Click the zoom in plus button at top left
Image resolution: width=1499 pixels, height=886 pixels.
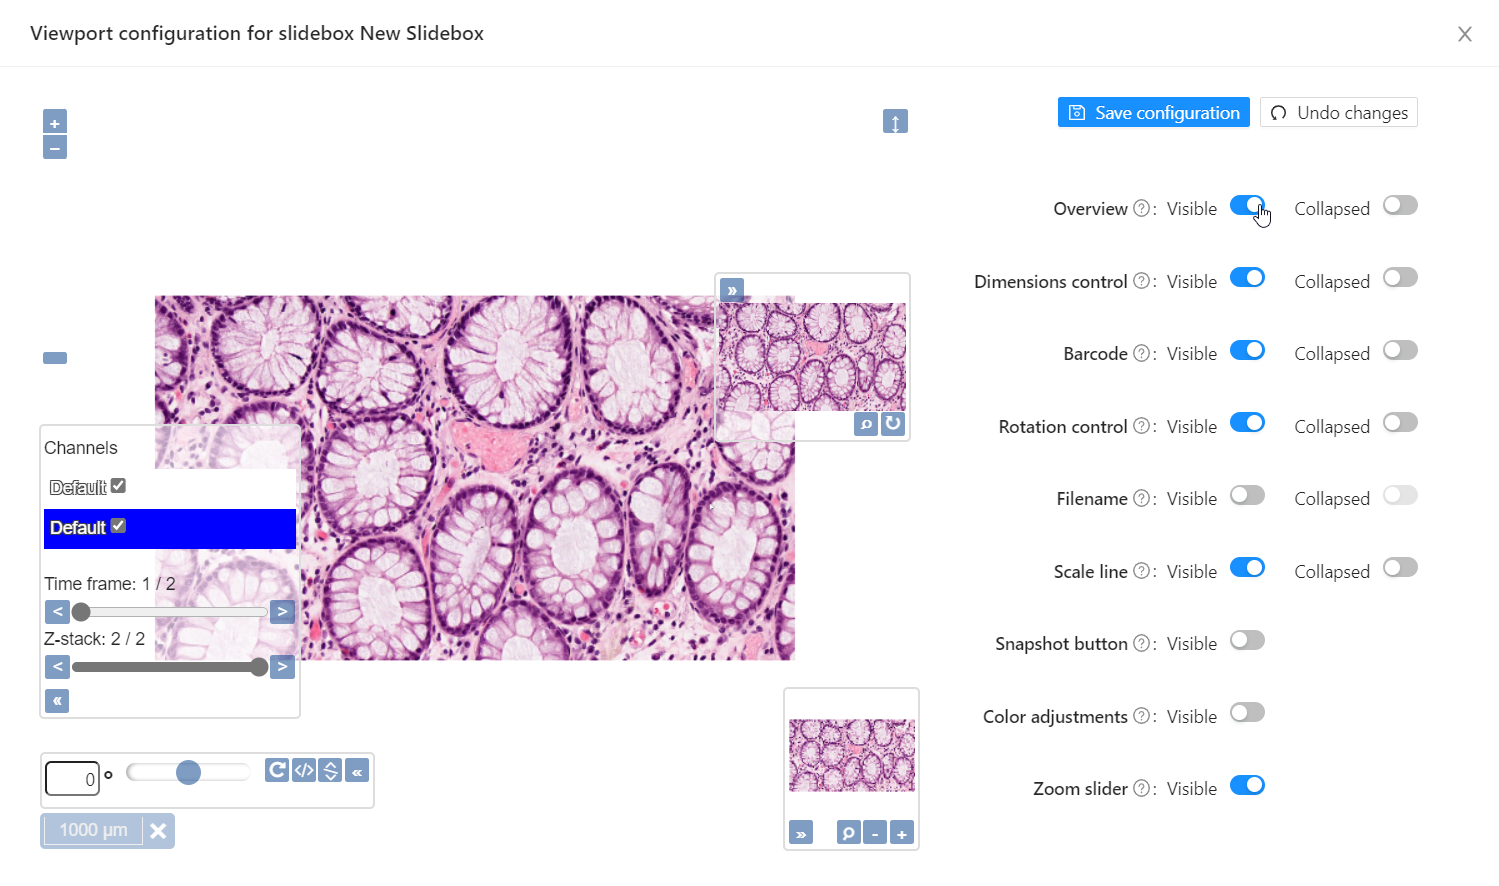click(x=55, y=123)
